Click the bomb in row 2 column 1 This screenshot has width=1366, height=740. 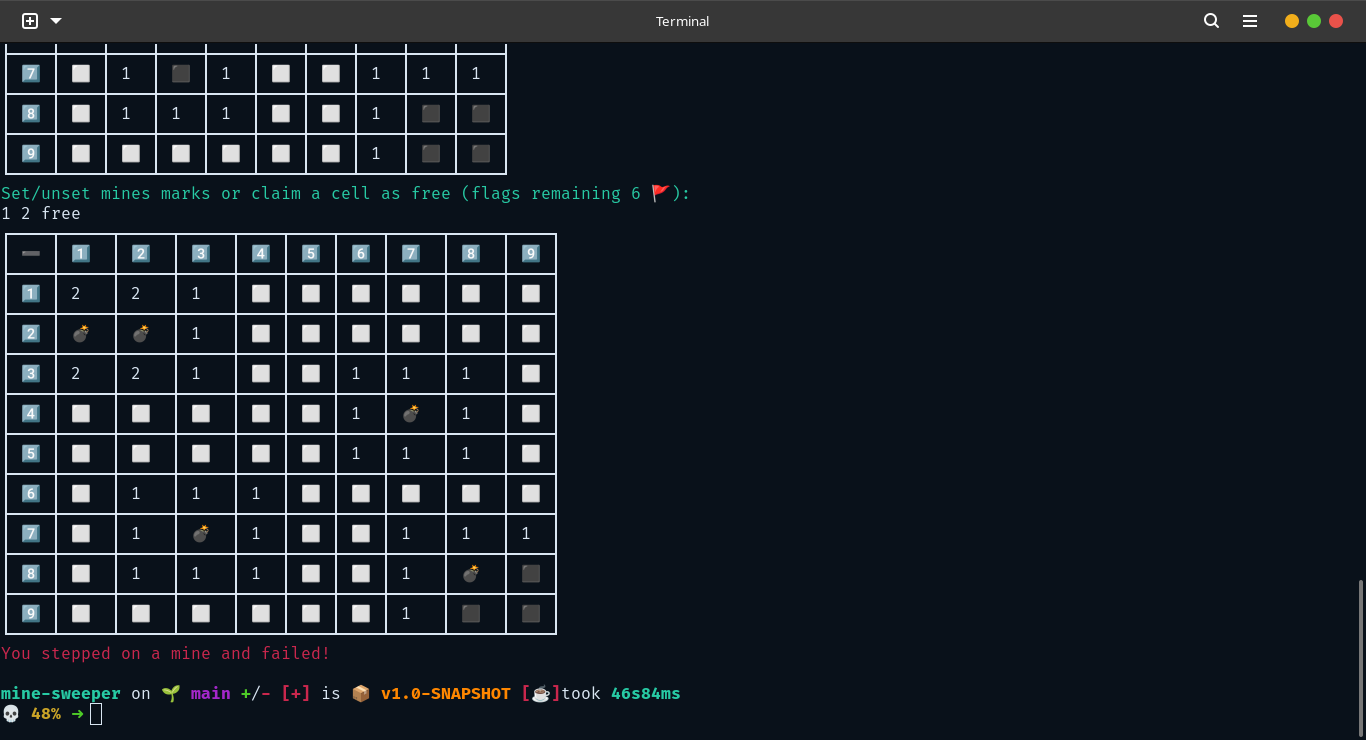click(x=81, y=333)
